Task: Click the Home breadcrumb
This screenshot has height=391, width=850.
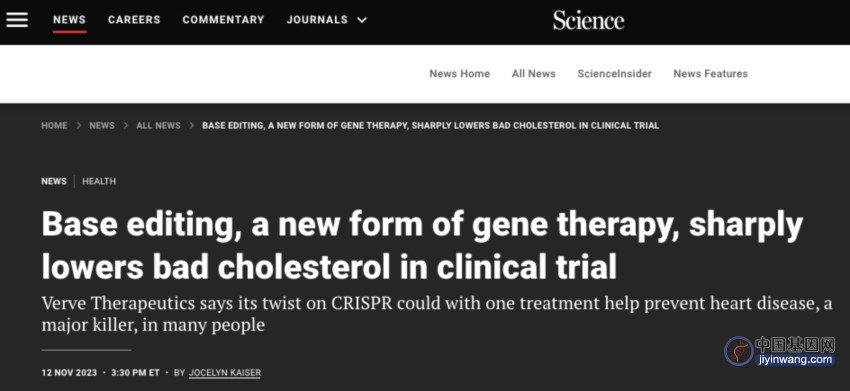Action: tap(54, 125)
